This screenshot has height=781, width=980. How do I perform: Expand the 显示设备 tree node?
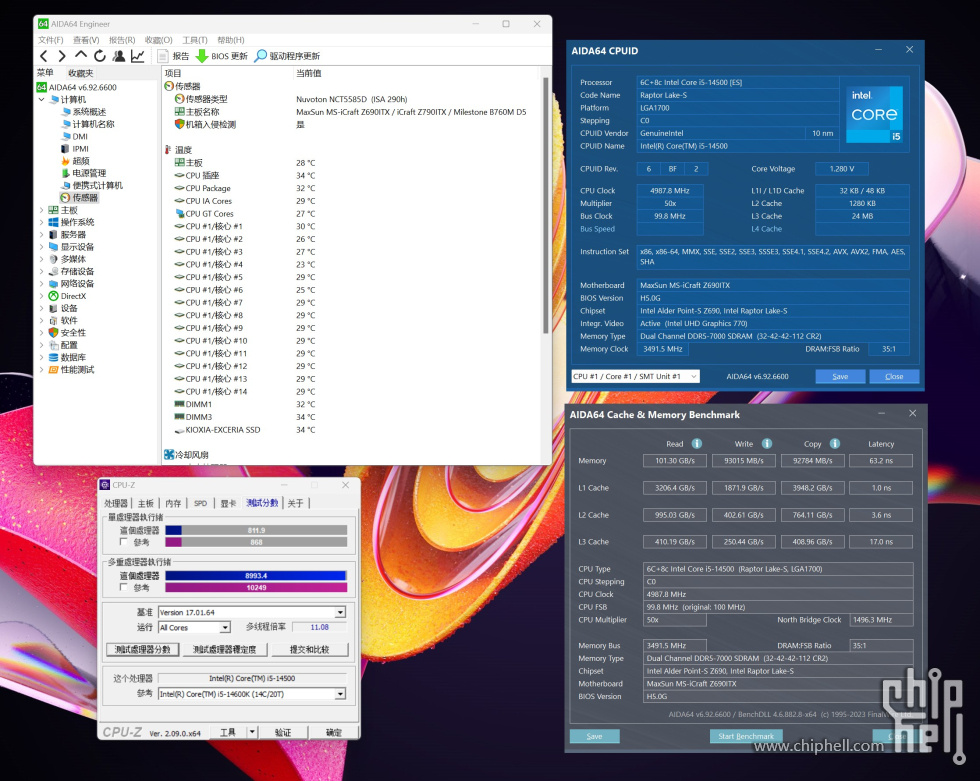click(x=42, y=247)
